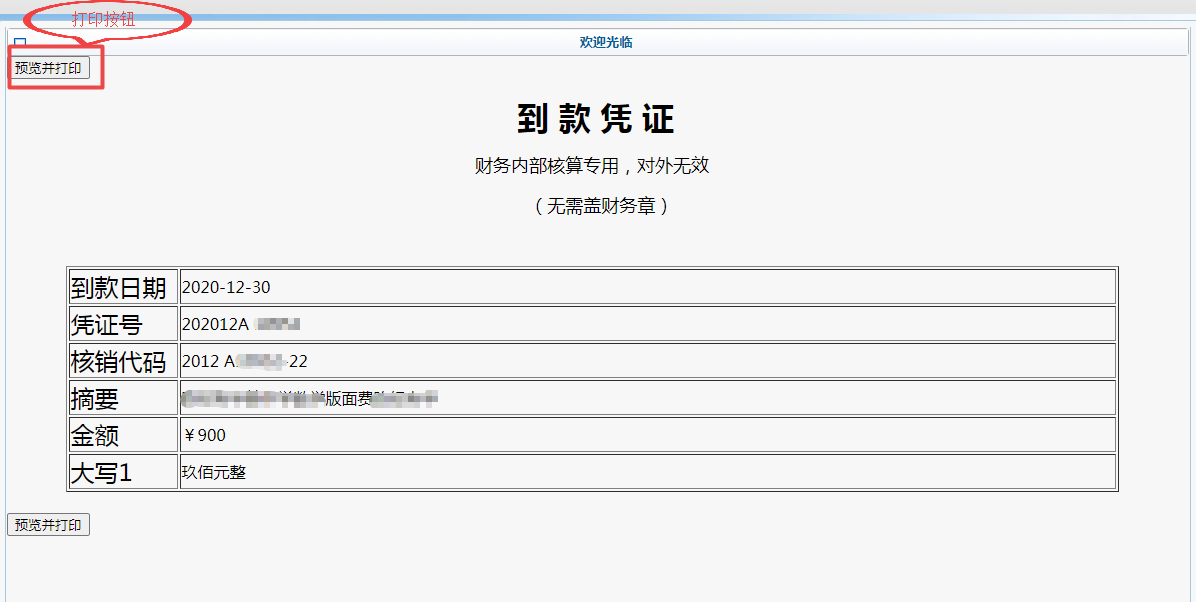Click the 玖佰元整 amount in words
Screen dimensions: 1196x602
[x=213, y=472]
